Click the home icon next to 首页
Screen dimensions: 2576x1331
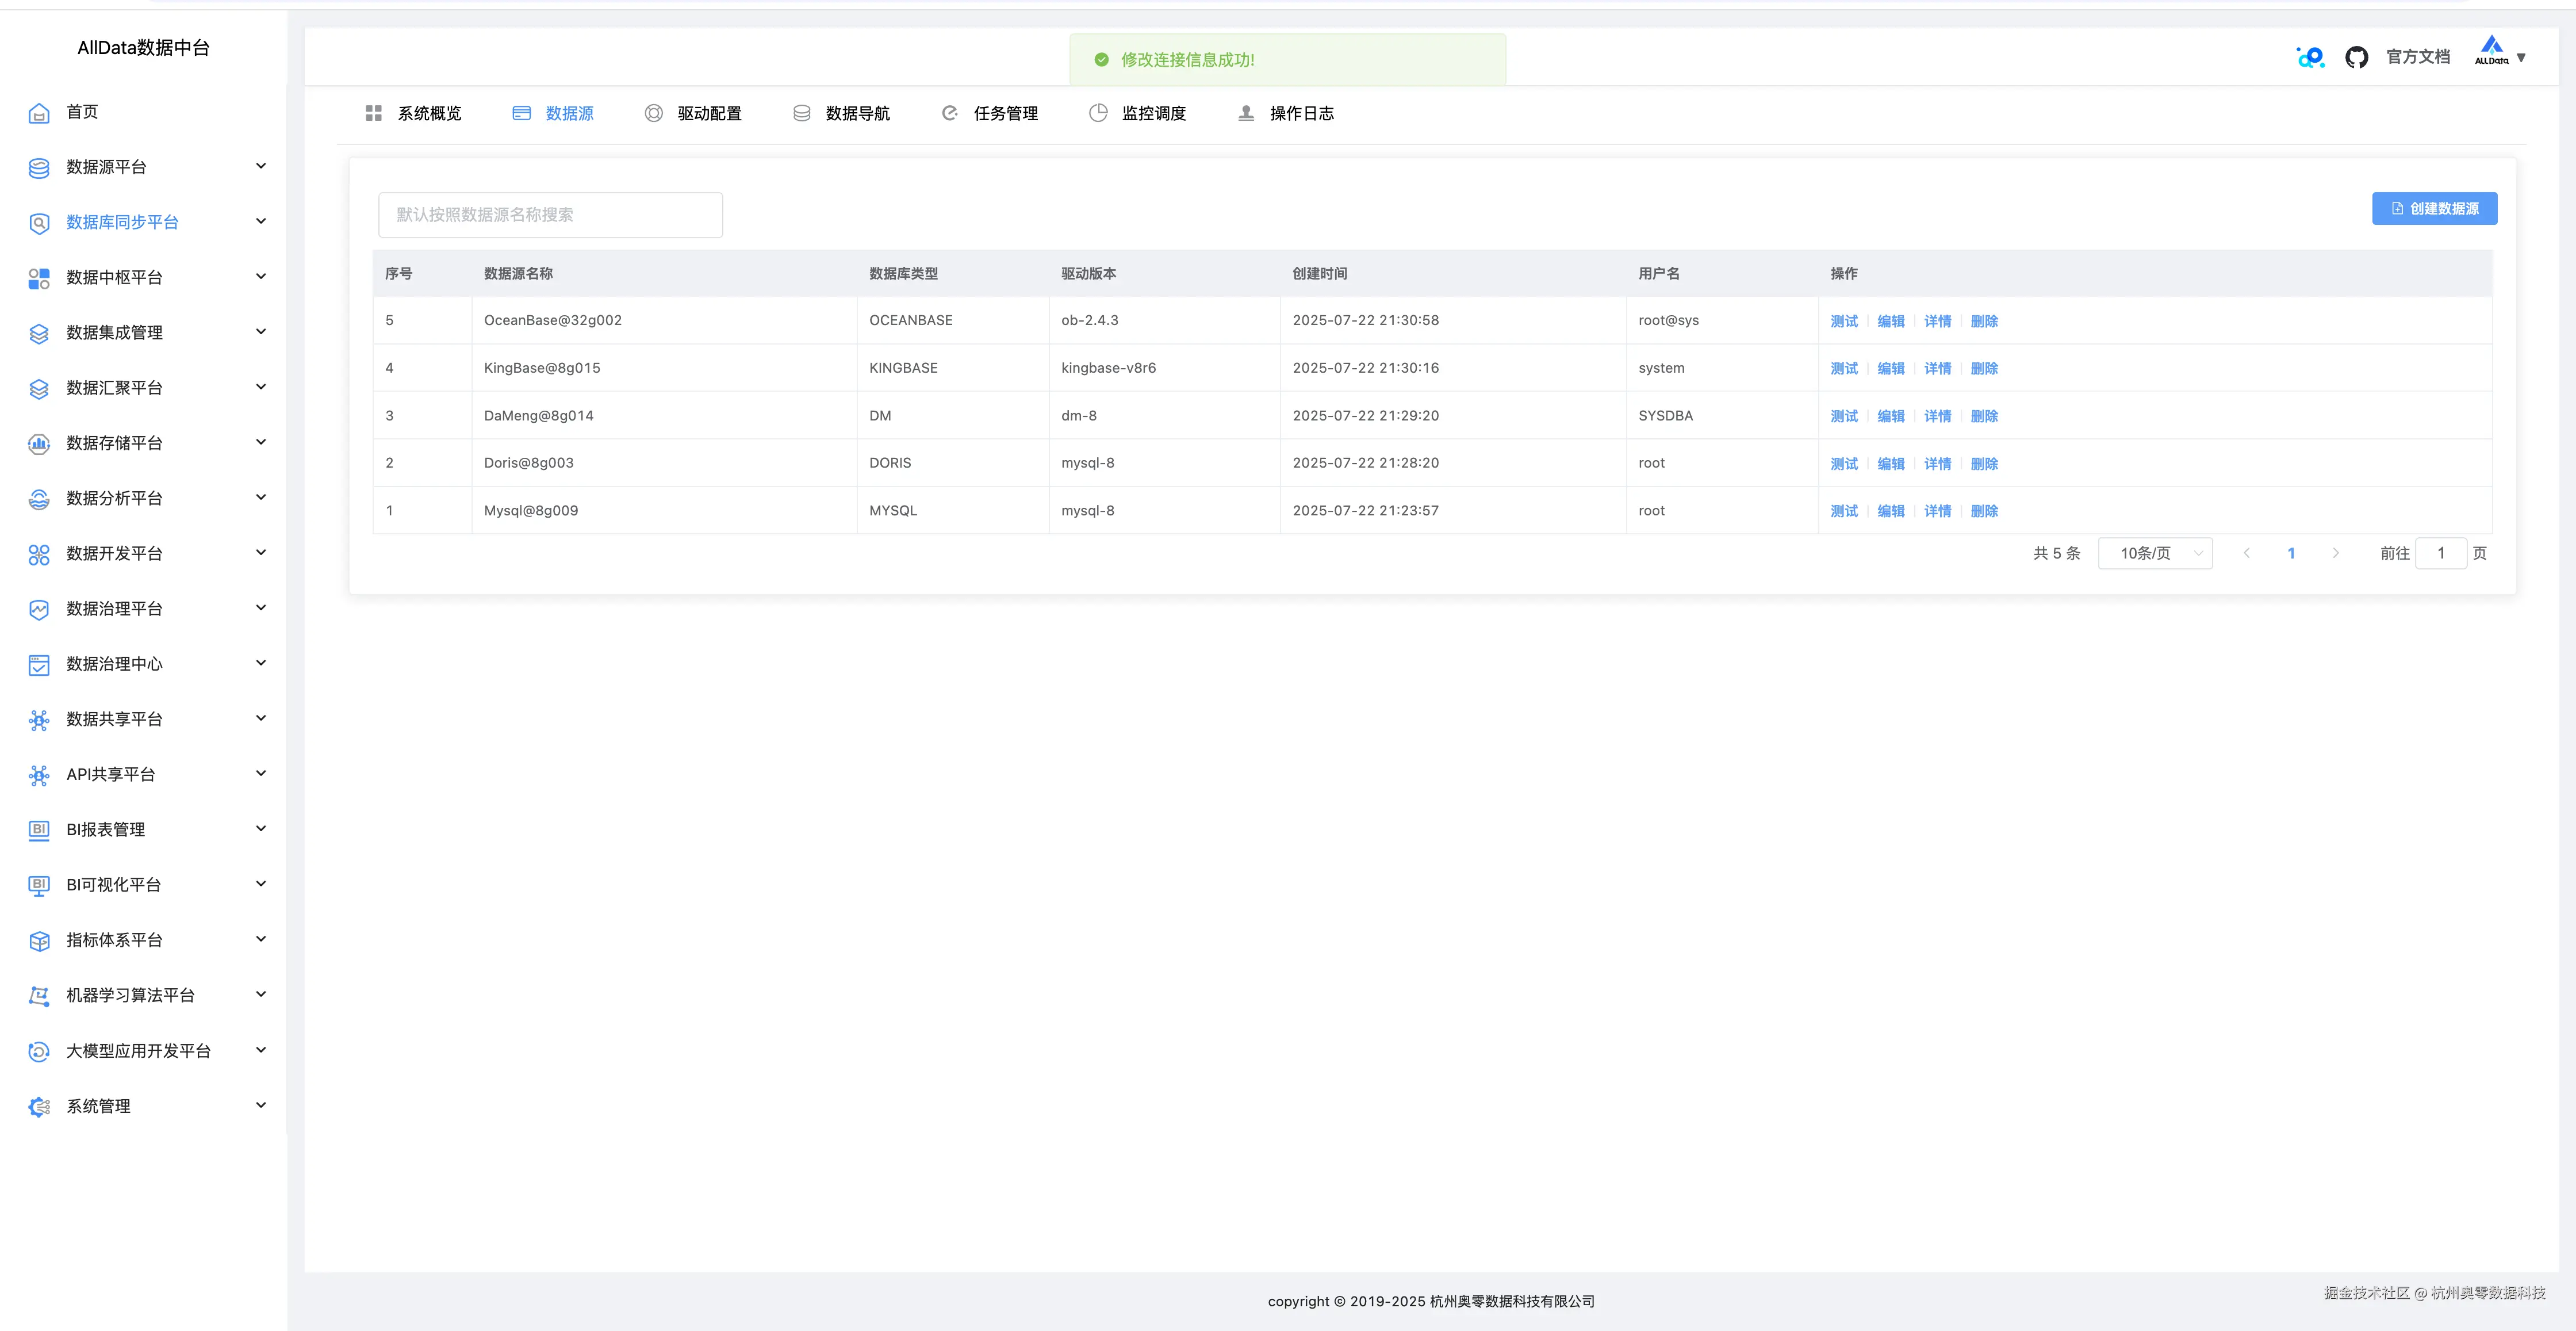click(x=39, y=113)
